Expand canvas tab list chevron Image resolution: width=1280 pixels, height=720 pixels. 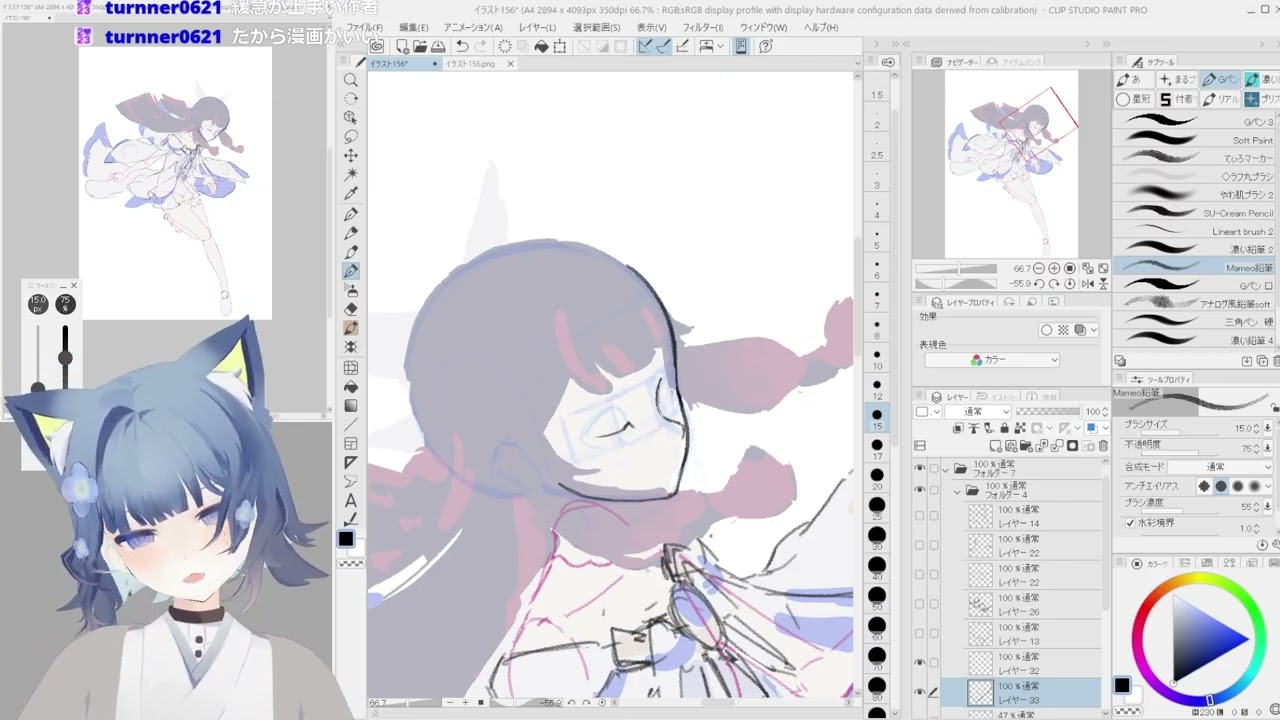click(x=858, y=63)
